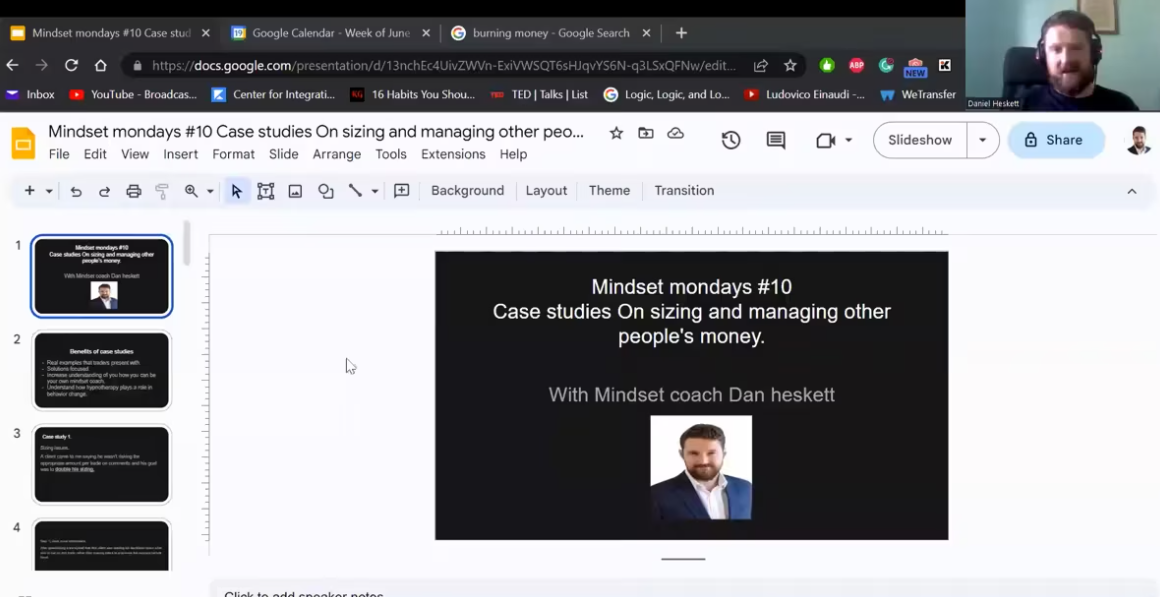Go back in browser history

point(13,65)
